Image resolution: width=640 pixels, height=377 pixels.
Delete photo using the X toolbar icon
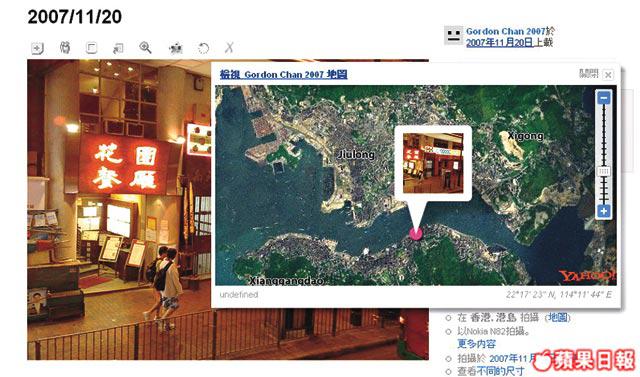229,48
